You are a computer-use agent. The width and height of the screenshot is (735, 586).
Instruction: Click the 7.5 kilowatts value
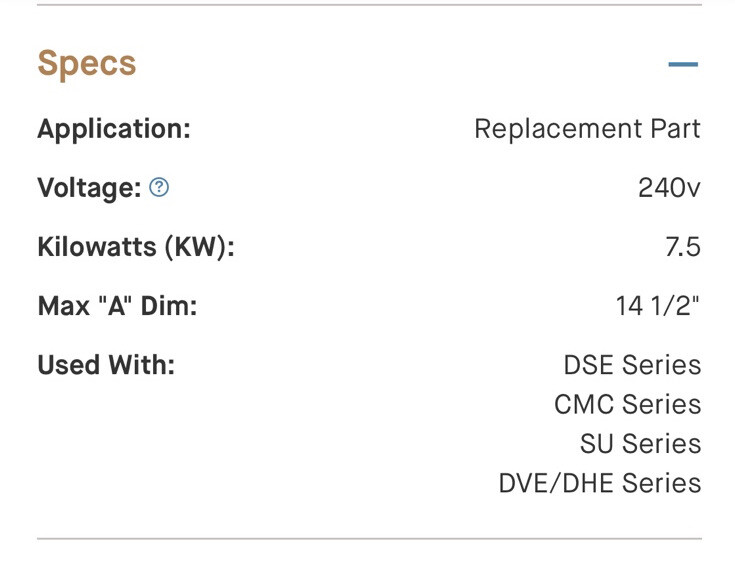pos(682,247)
